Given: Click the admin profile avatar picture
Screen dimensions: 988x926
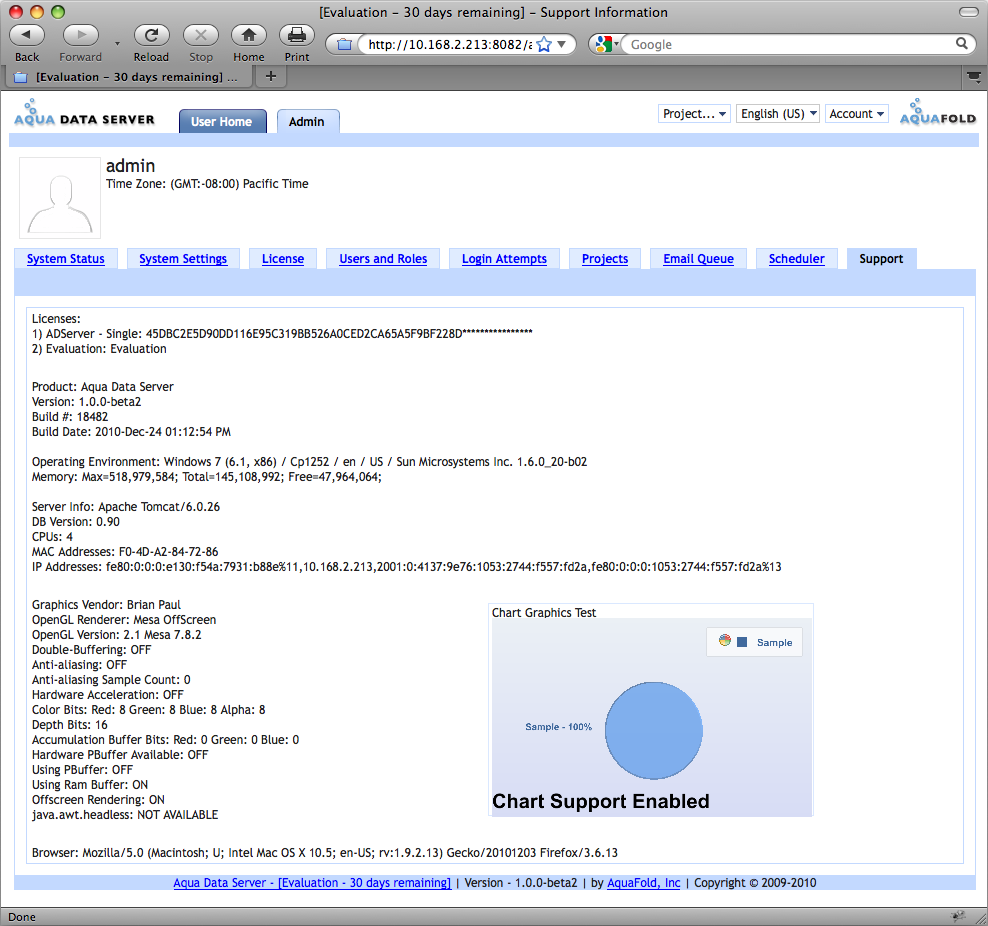Looking at the screenshot, I should tap(60, 198).
